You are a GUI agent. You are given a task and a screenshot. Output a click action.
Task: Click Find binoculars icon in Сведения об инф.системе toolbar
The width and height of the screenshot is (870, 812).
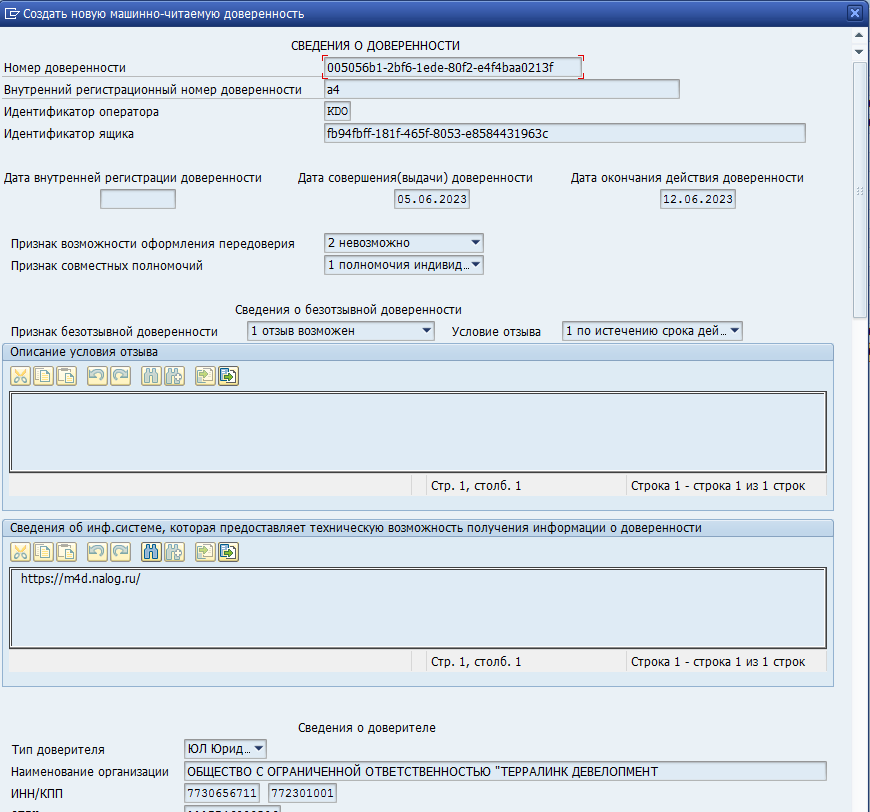pos(151,551)
